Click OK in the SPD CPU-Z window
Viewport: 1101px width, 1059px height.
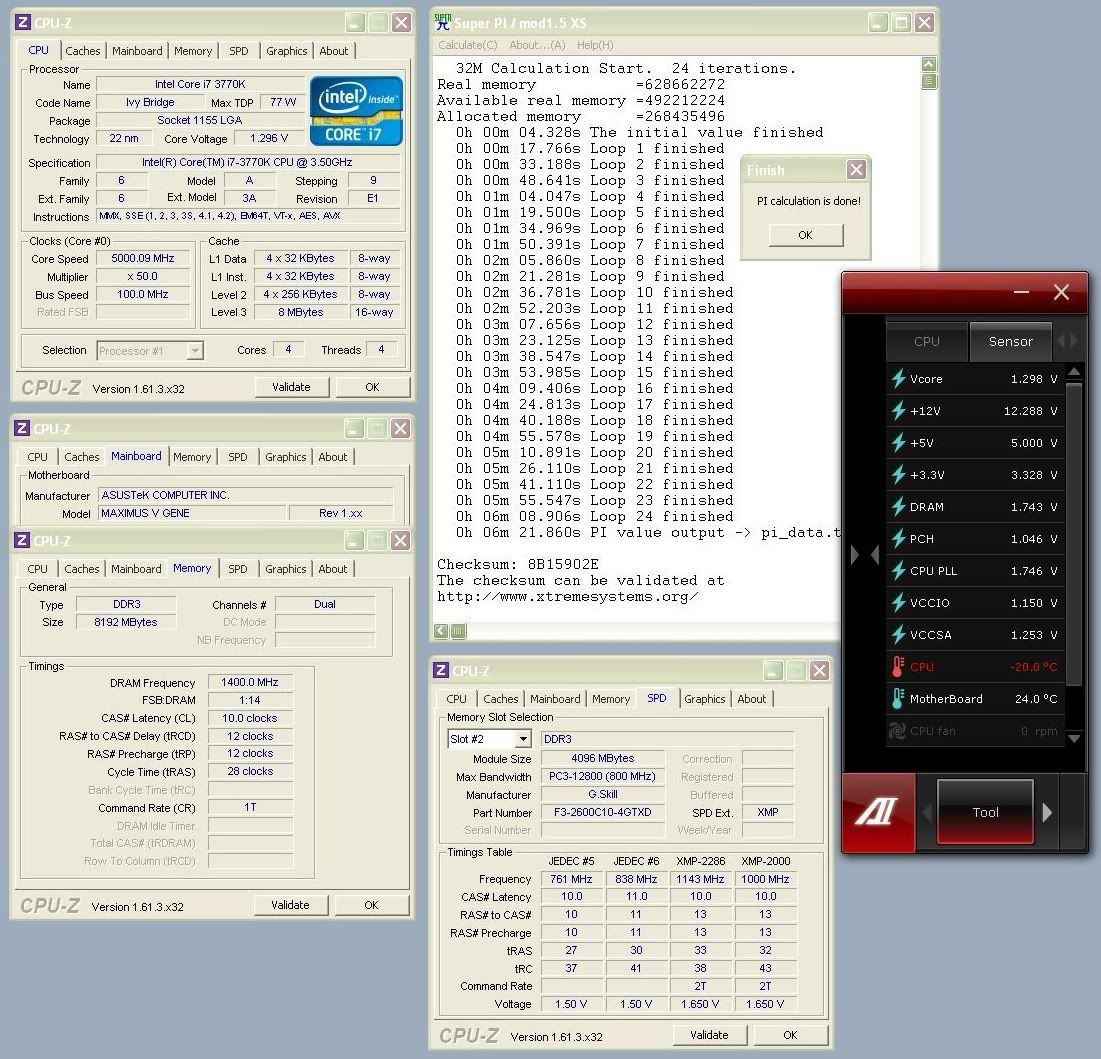791,1035
